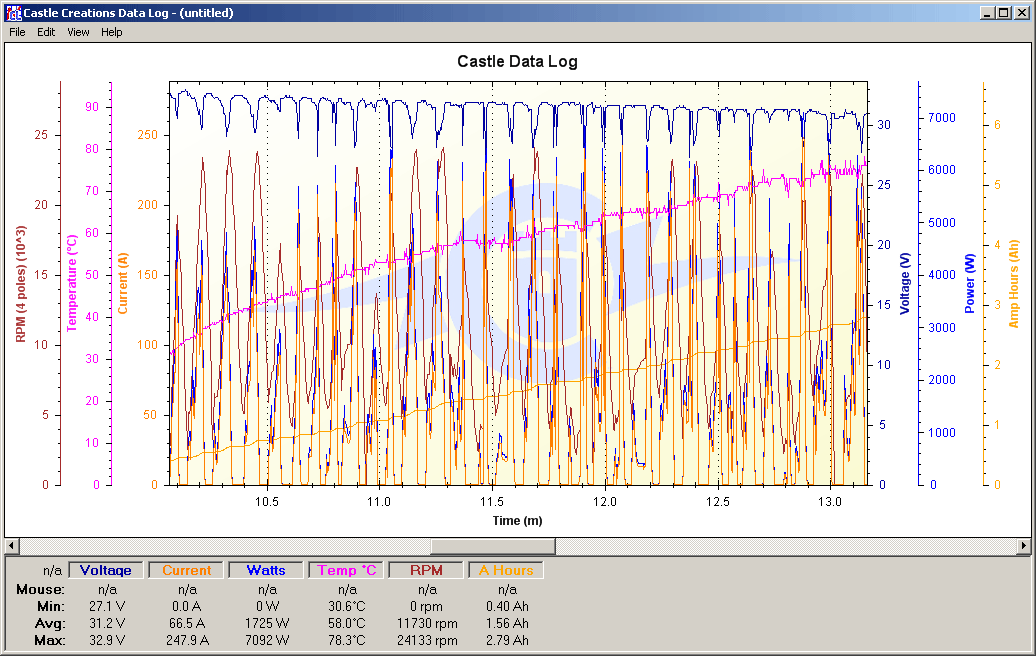Viewport: 1036px width, 656px height.
Task: Click the 12.0 tick on the time axis
Action: point(605,501)
